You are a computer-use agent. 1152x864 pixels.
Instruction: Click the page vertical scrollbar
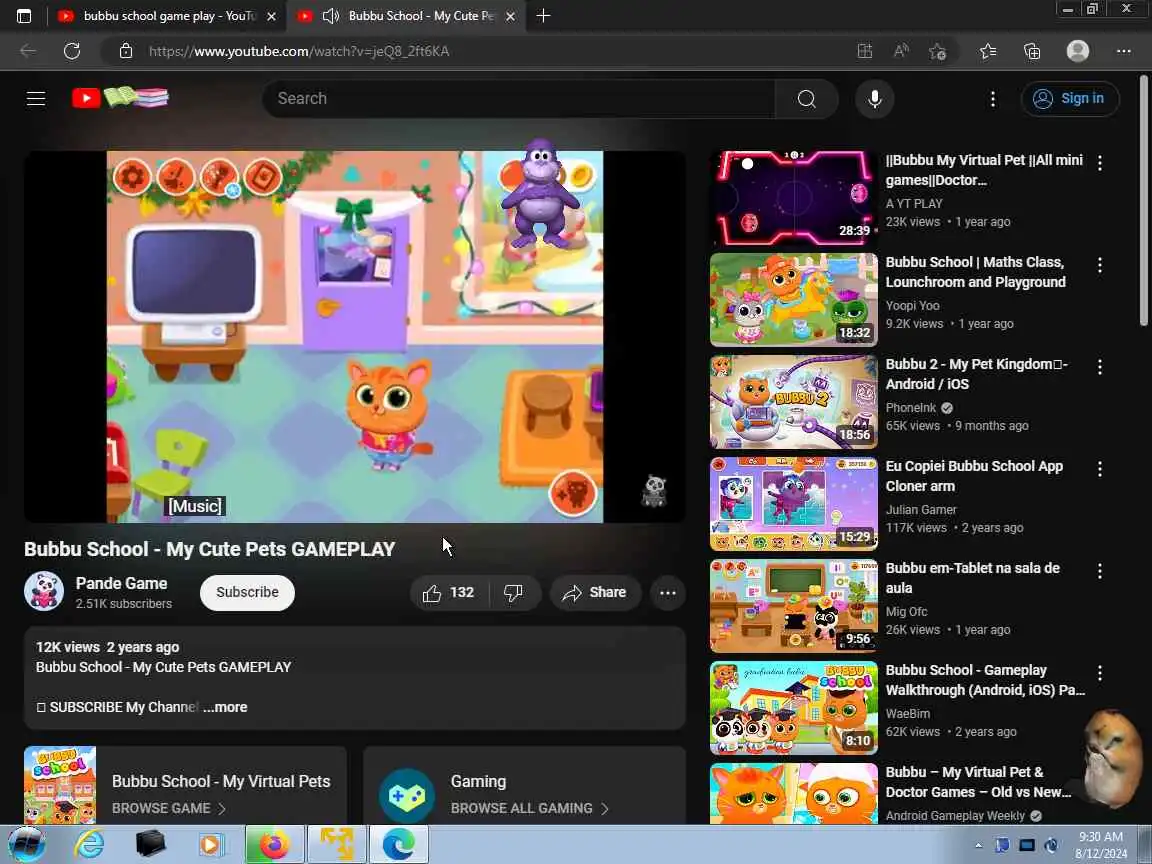pos(1144,200)
